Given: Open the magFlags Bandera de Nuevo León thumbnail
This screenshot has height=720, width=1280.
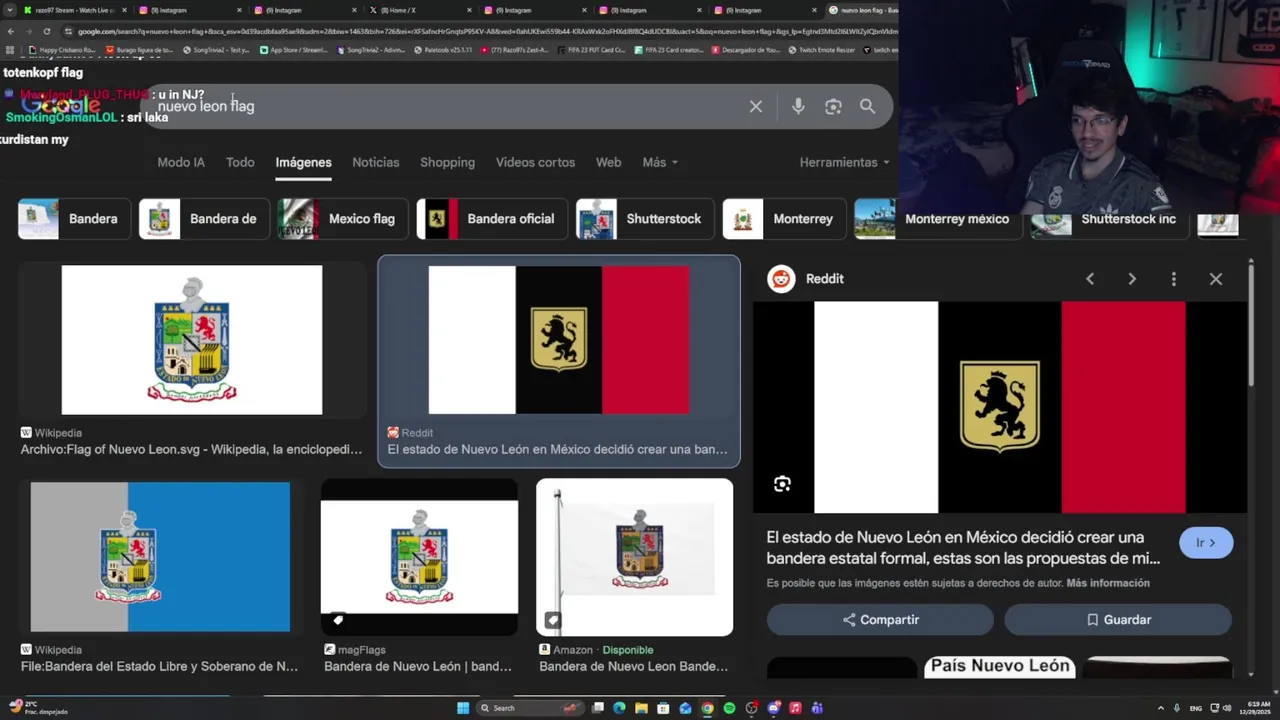Looking at the screenshot, I should 419,557.
